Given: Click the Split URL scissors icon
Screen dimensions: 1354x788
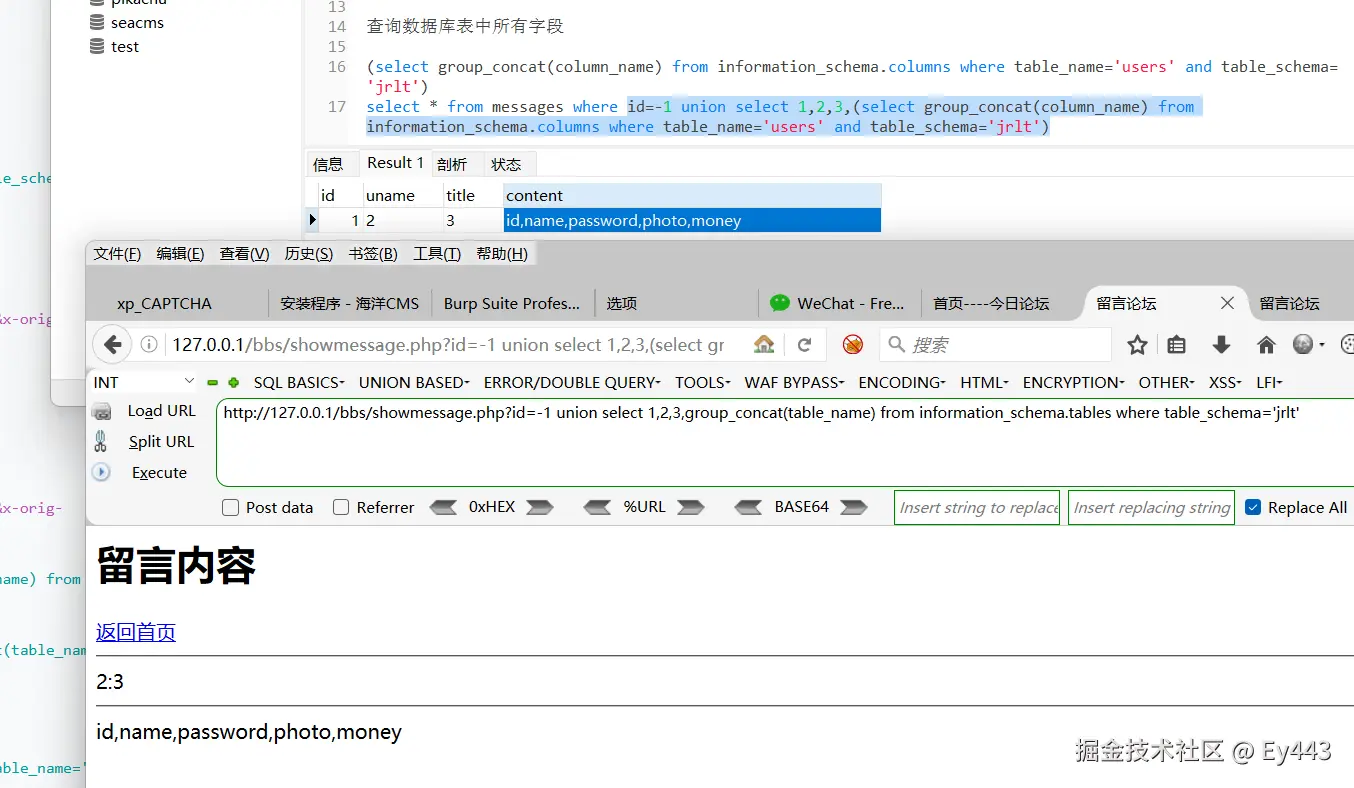Looking at the screenshot, I should coord(101,441).
